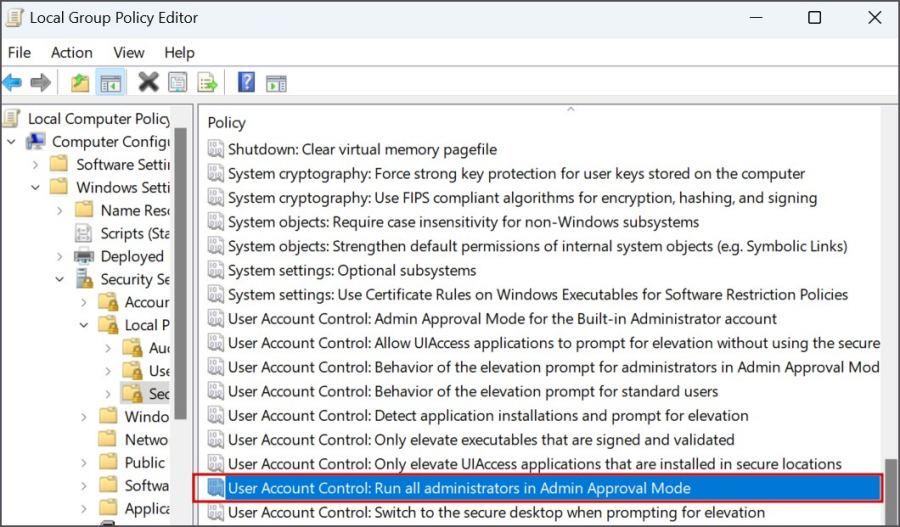The height and width of the screenshot is (527, 900).
Task: Click the Local Policies folder icon
Action: pyautogui.click(x=108, y=325)
